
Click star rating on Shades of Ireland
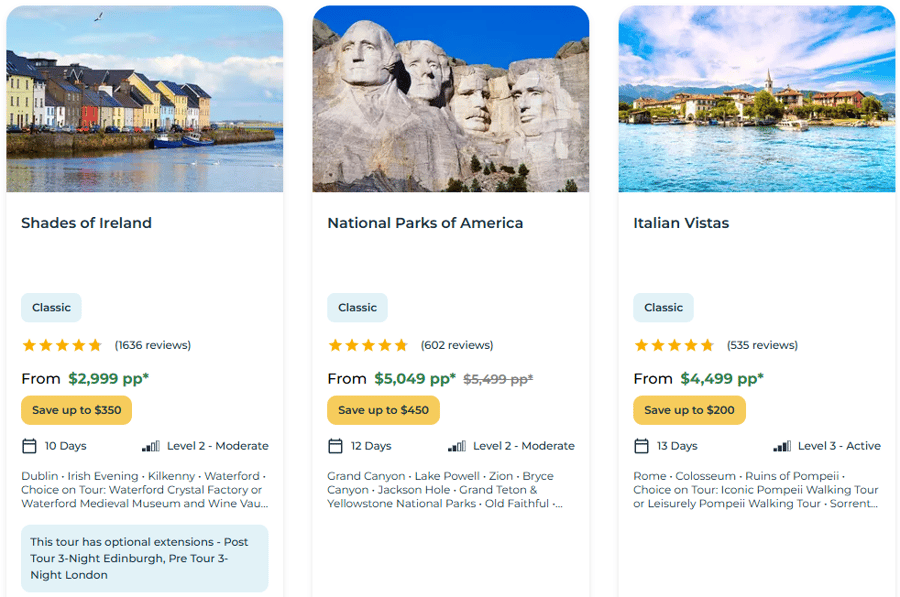62,345
